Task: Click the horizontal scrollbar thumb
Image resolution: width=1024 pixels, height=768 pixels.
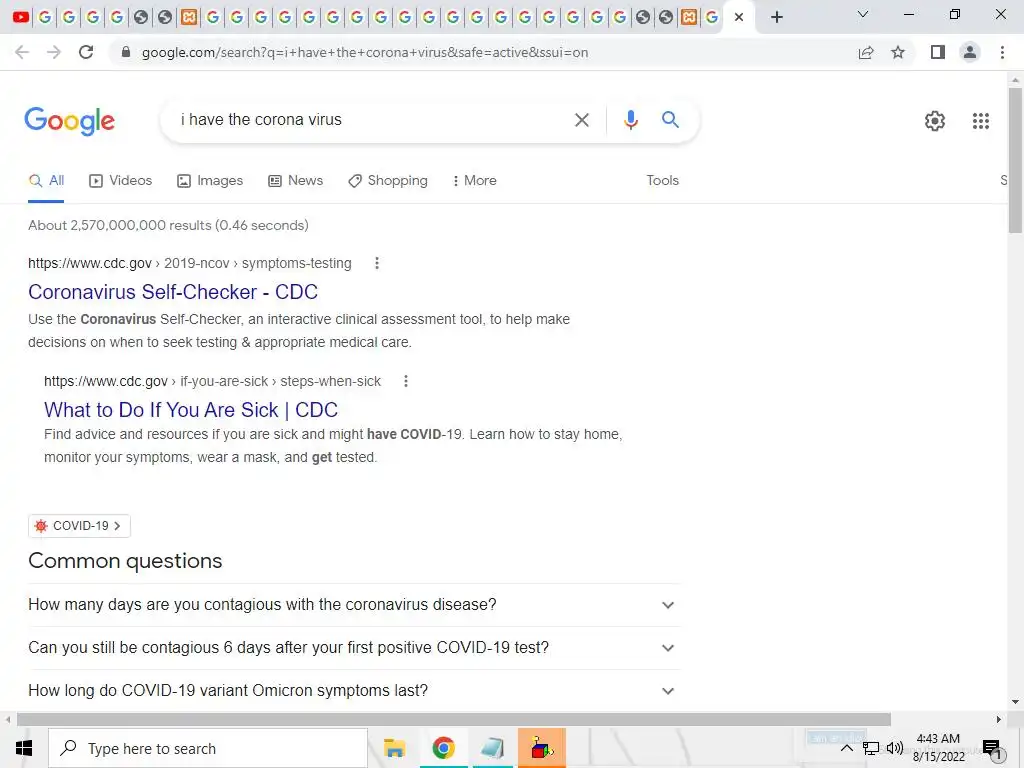Action: coord(454,719)
